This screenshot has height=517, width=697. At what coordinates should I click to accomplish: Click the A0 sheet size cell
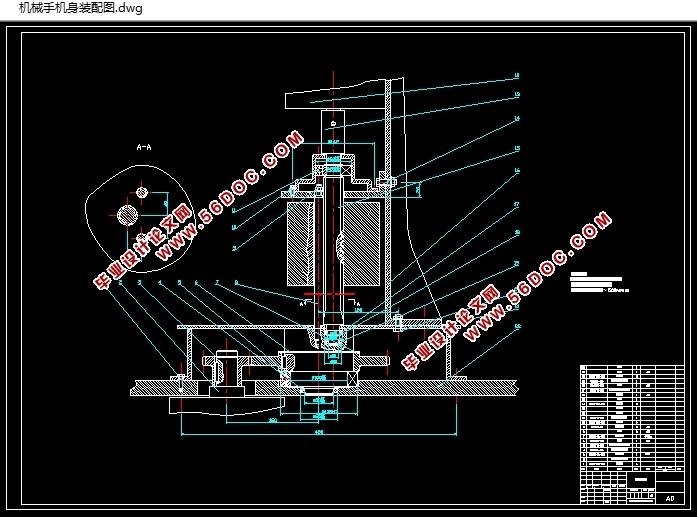coord(669,498)
